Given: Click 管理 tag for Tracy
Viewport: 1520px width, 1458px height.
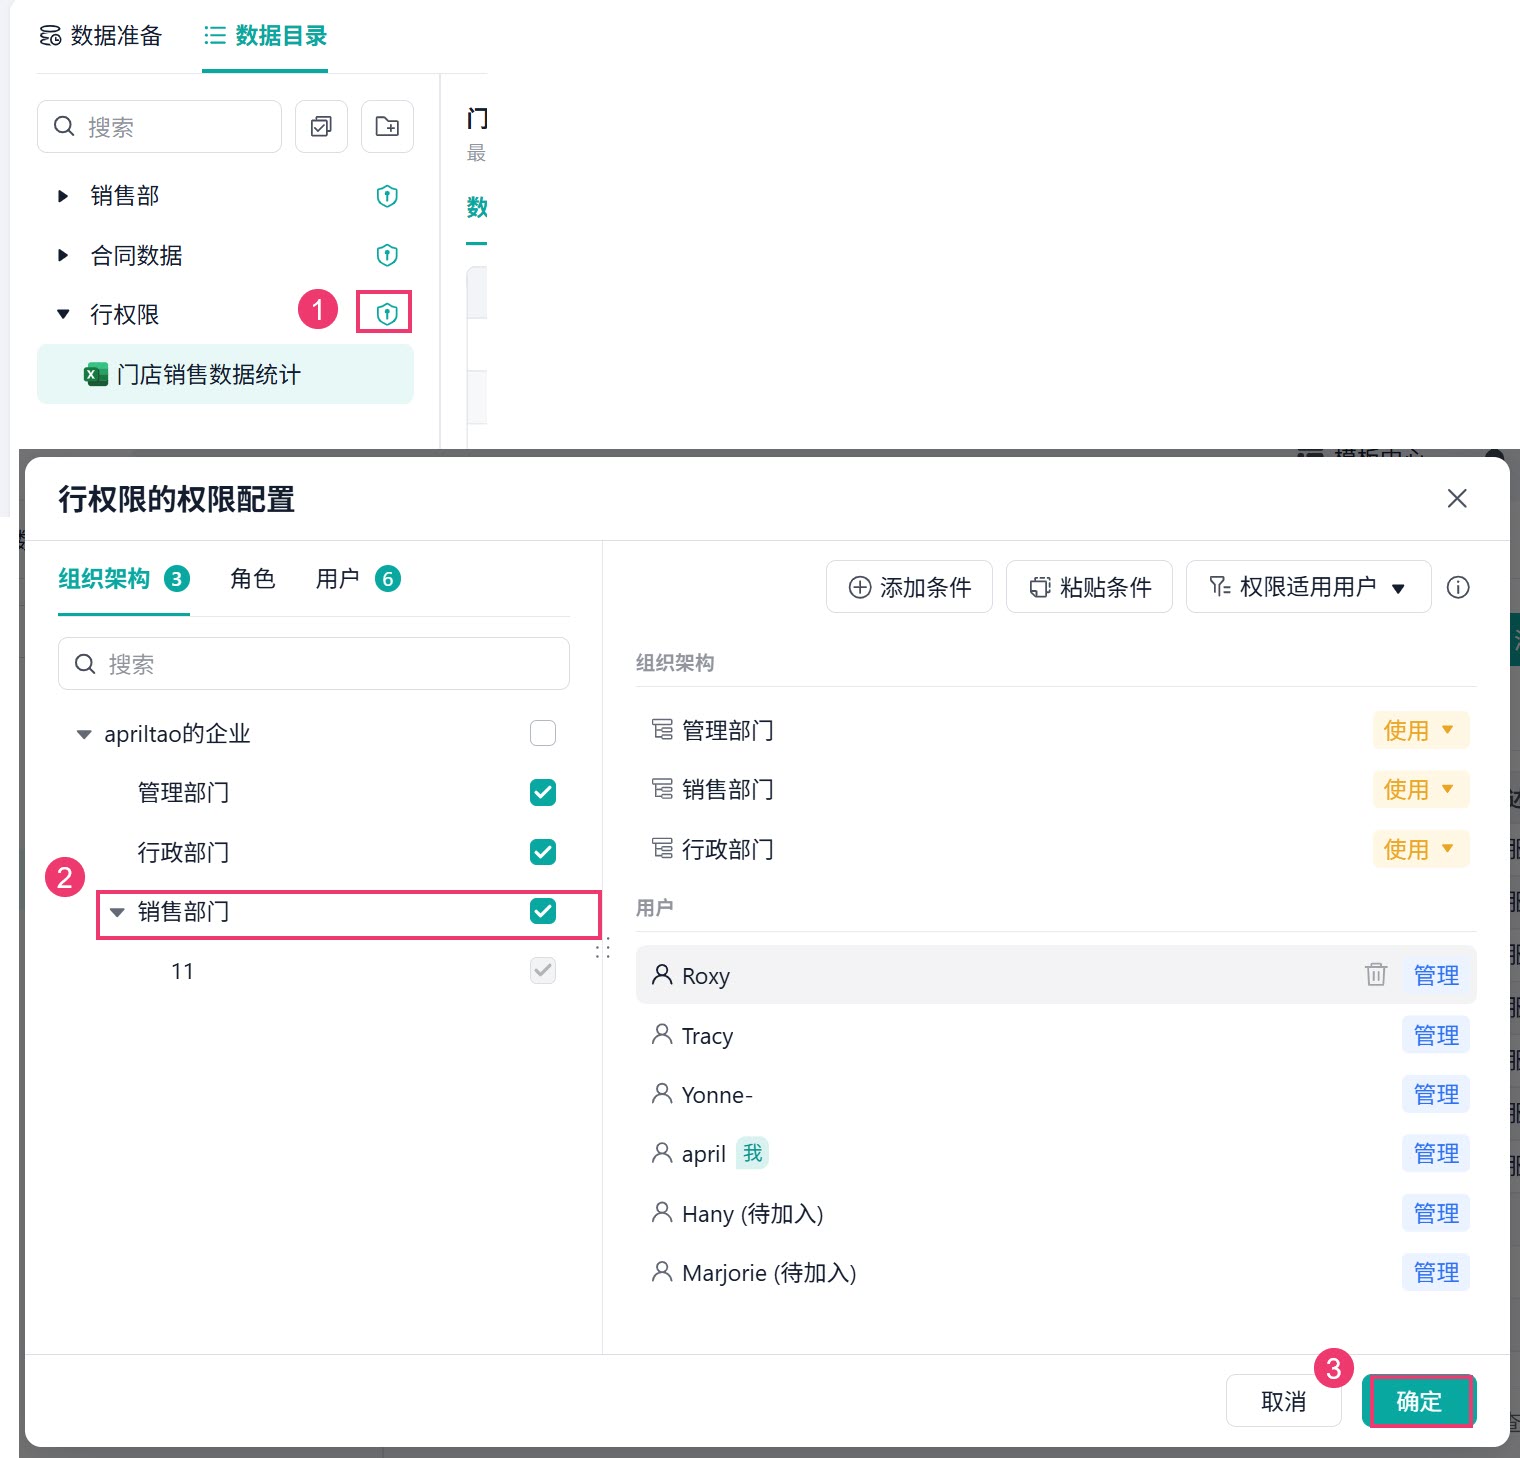Looking at the screenshot, I should 1436,1035.
